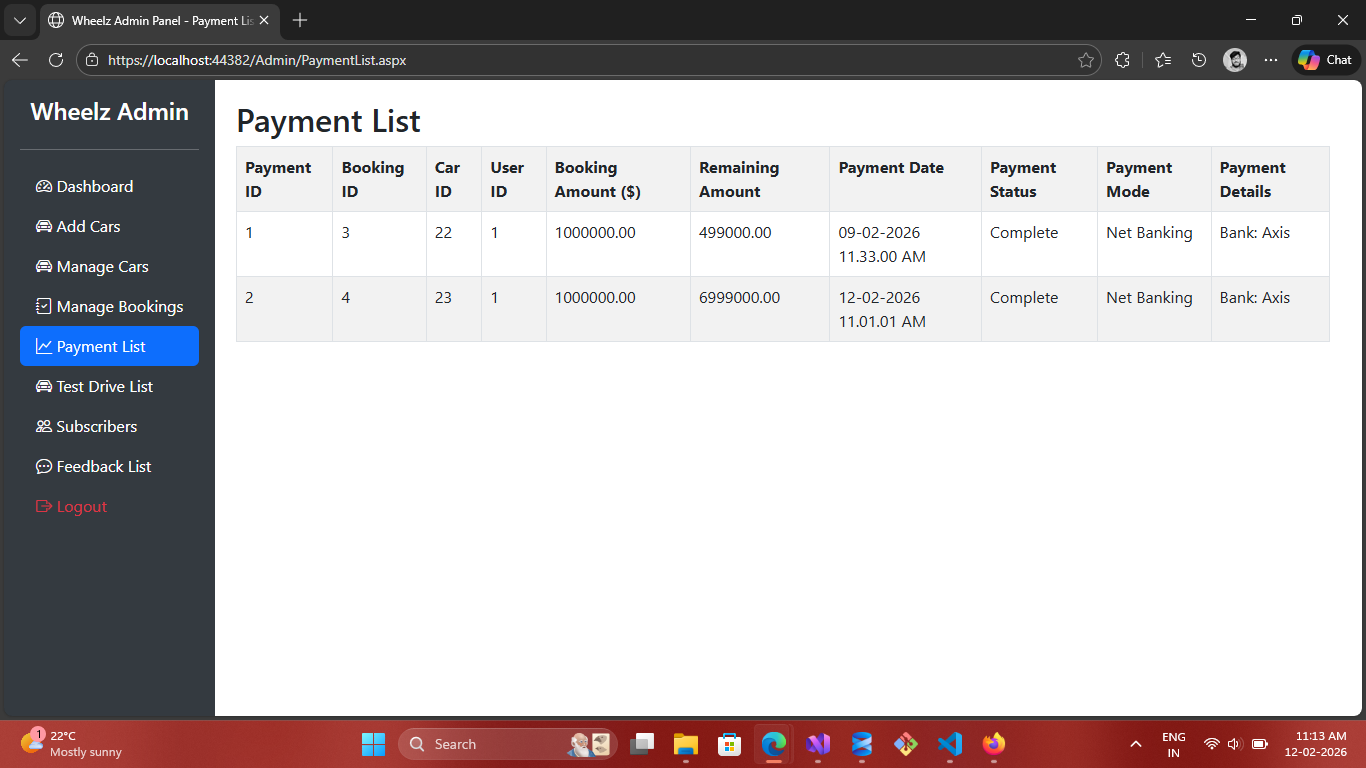The width and height of the screenshot is (1366, 768).
Task: Open the browser Settings and more menu
Action: point(1271,60)
